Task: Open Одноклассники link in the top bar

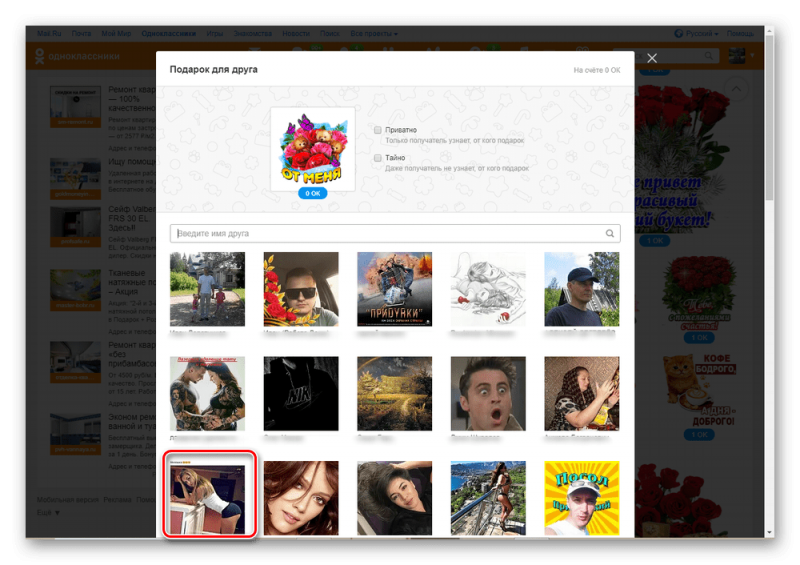Action: 168,33
